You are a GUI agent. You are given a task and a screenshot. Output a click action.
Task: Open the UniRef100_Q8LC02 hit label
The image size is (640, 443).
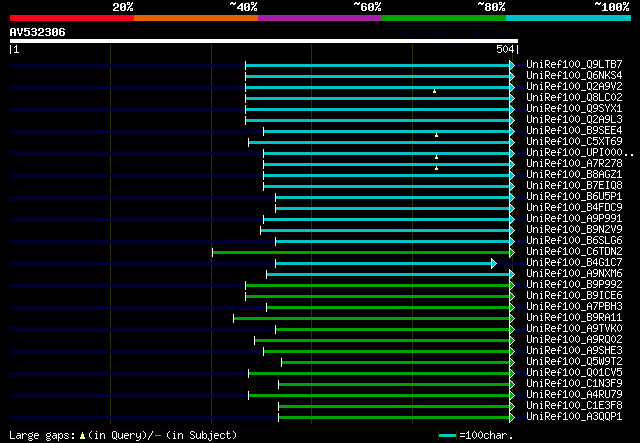pos(574,97)
